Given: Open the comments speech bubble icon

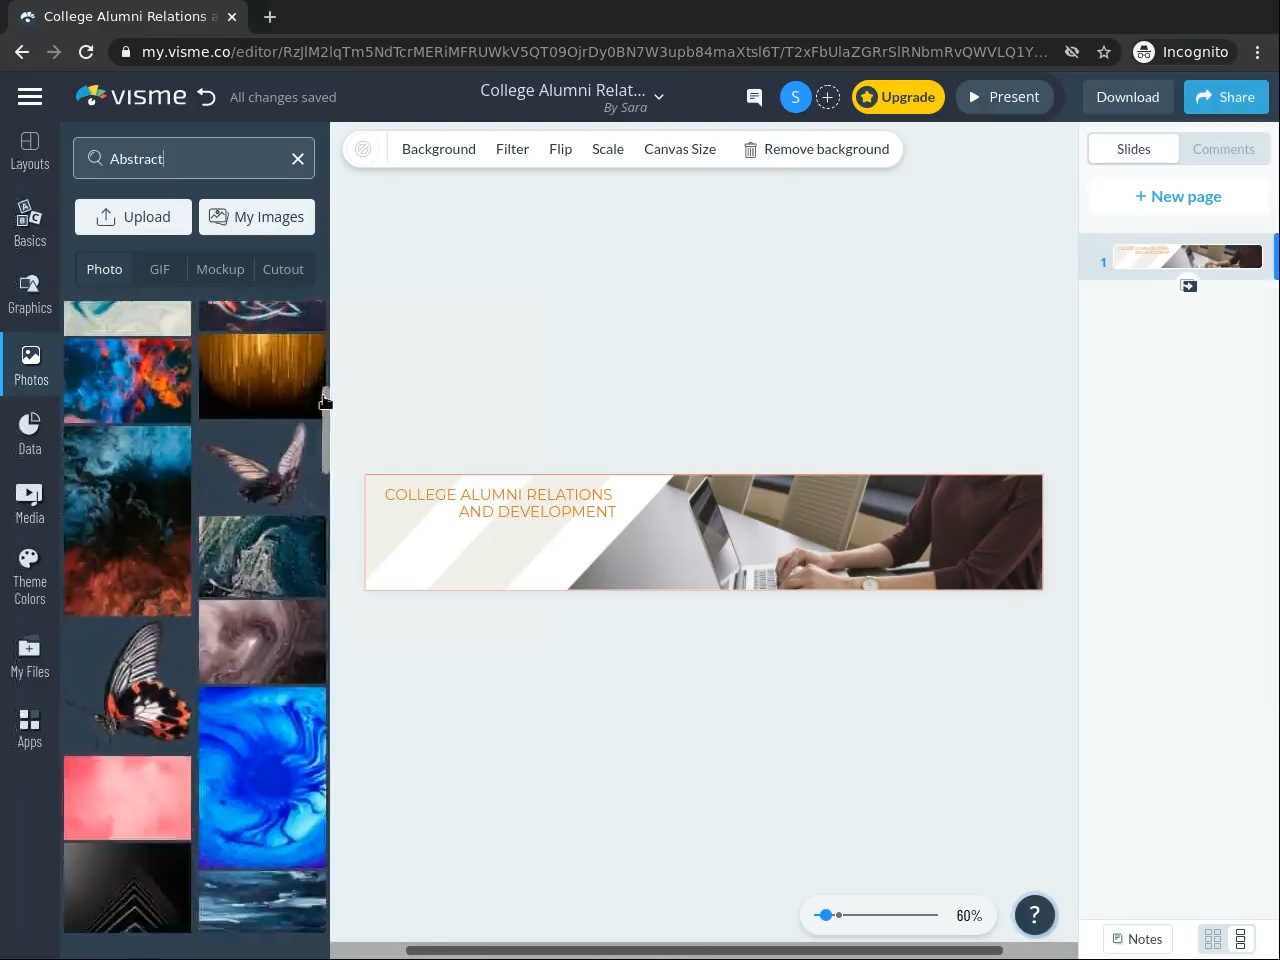Looking at the screenshot, I should coord(754,97).
